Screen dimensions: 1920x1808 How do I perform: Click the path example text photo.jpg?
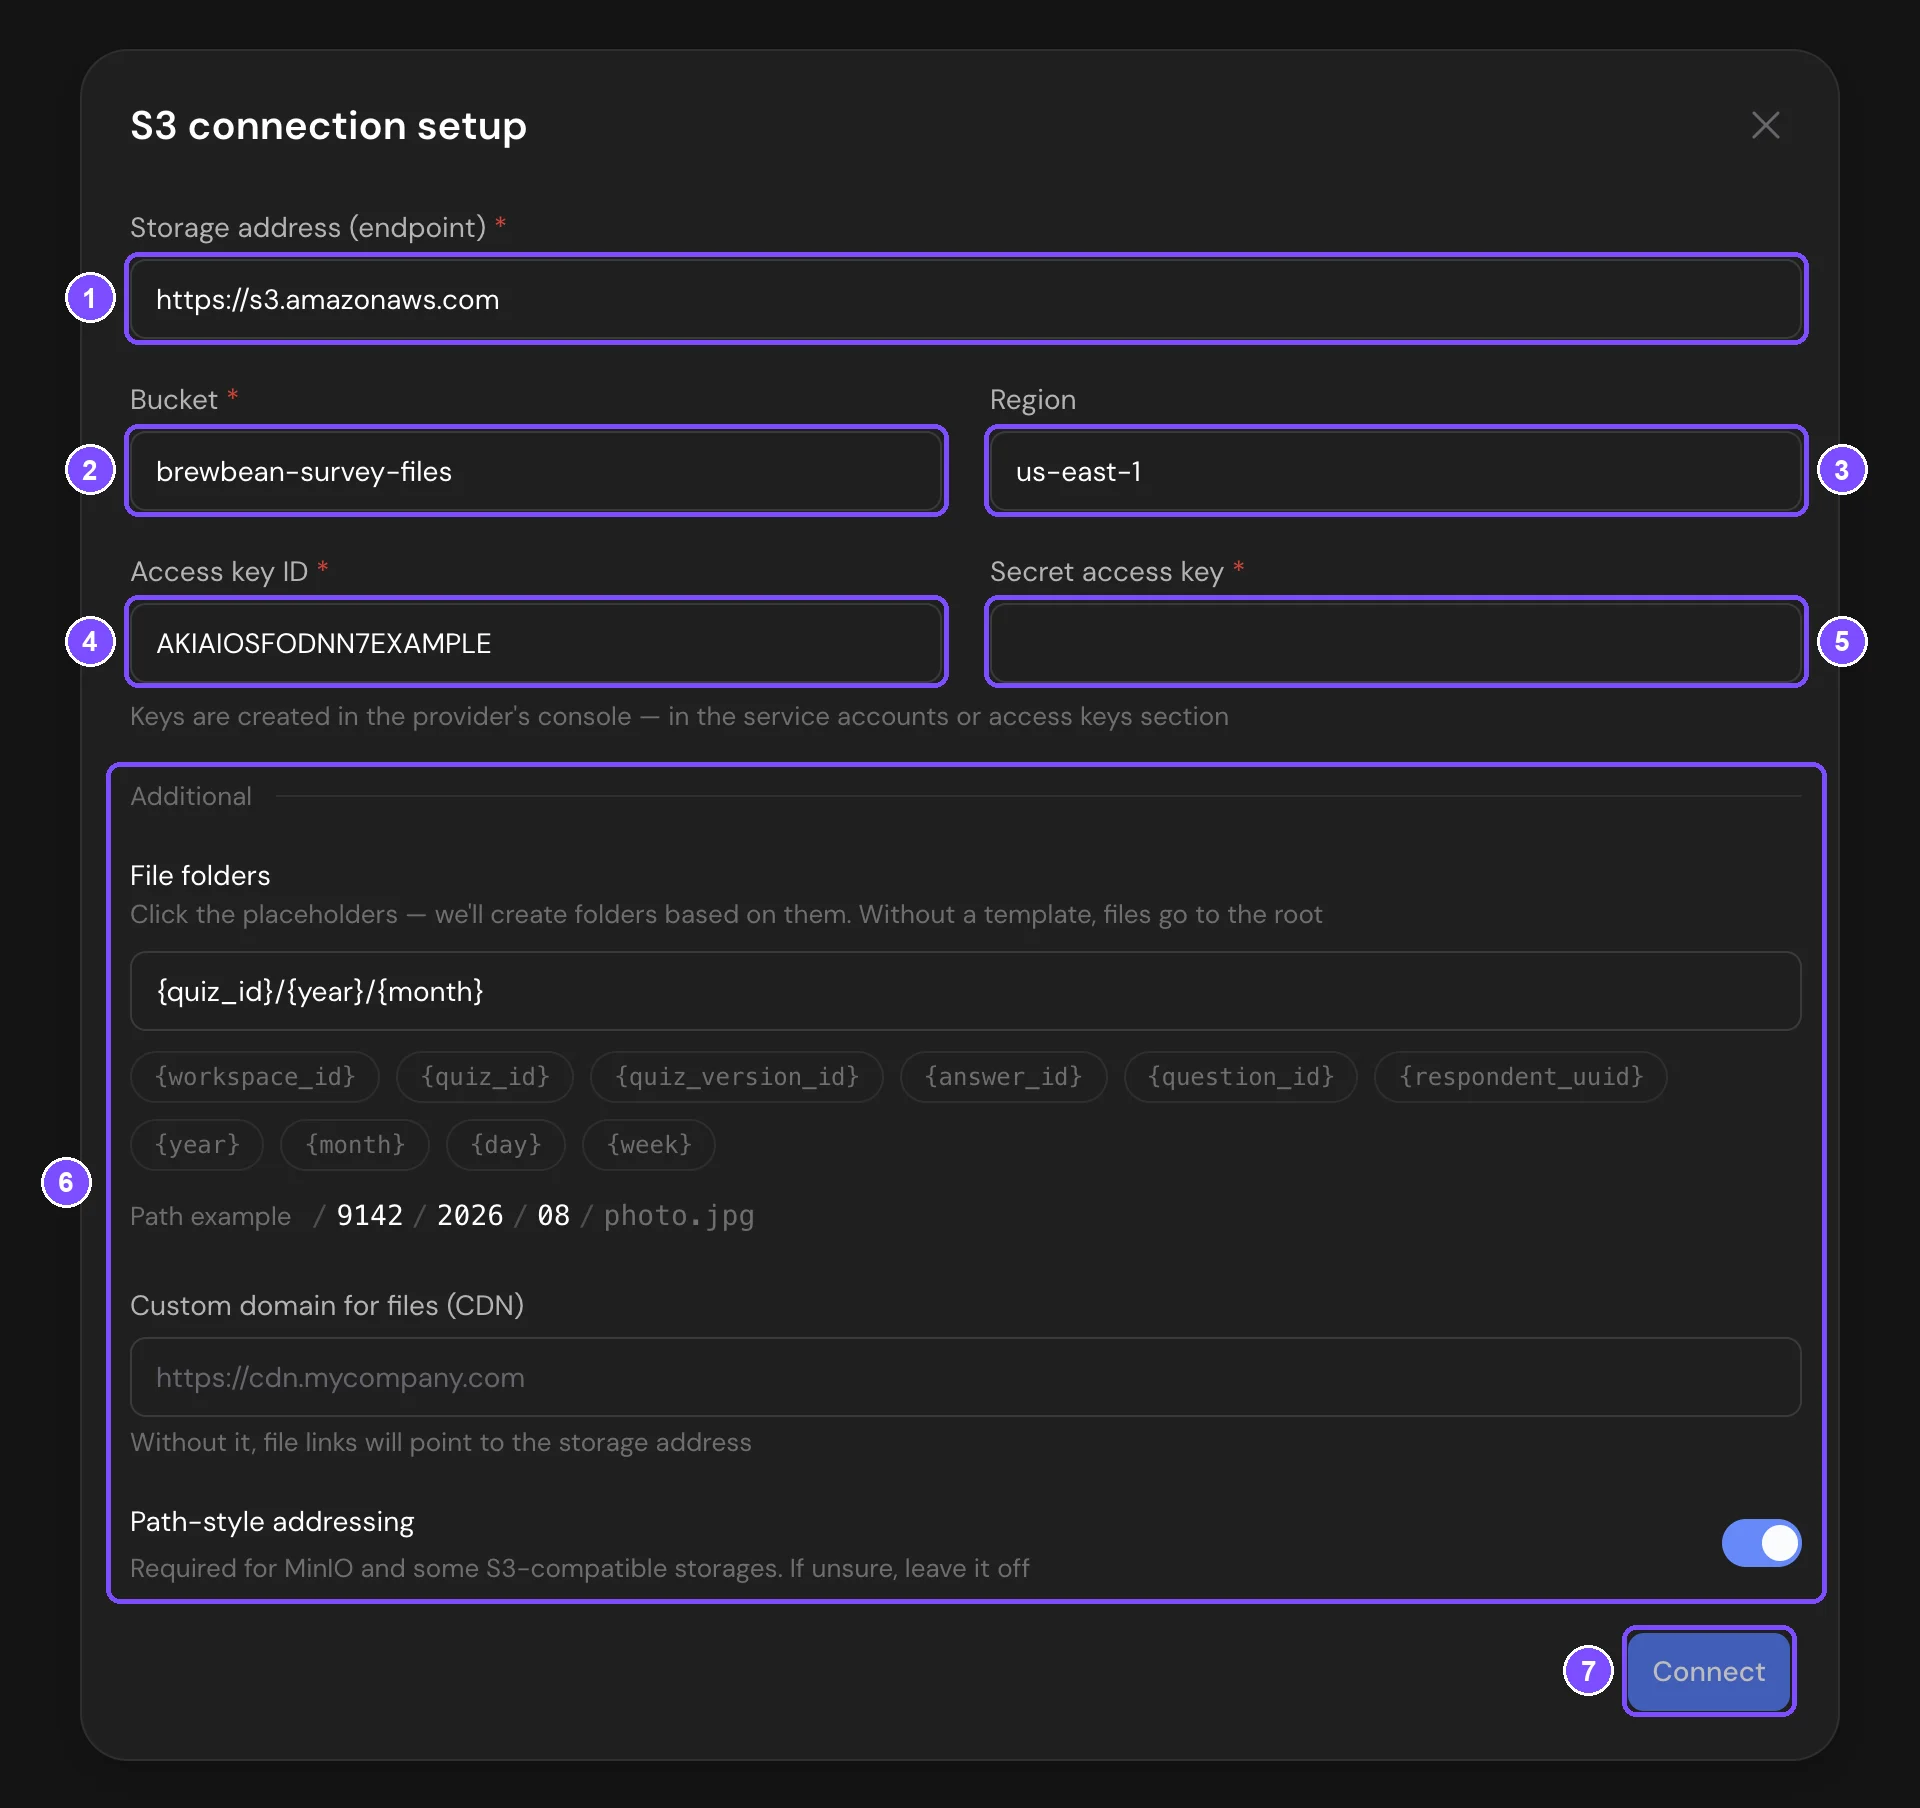pos(679,1216)
